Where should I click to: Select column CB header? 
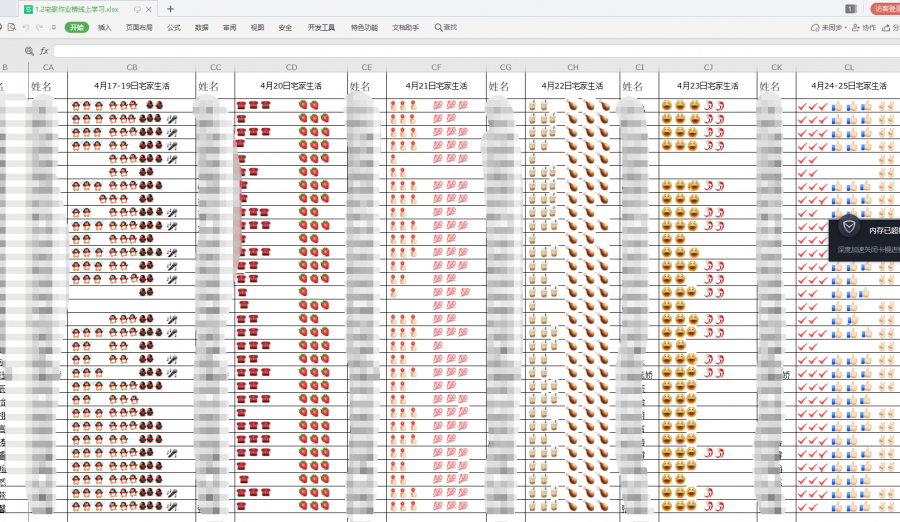tap(131, 67)
